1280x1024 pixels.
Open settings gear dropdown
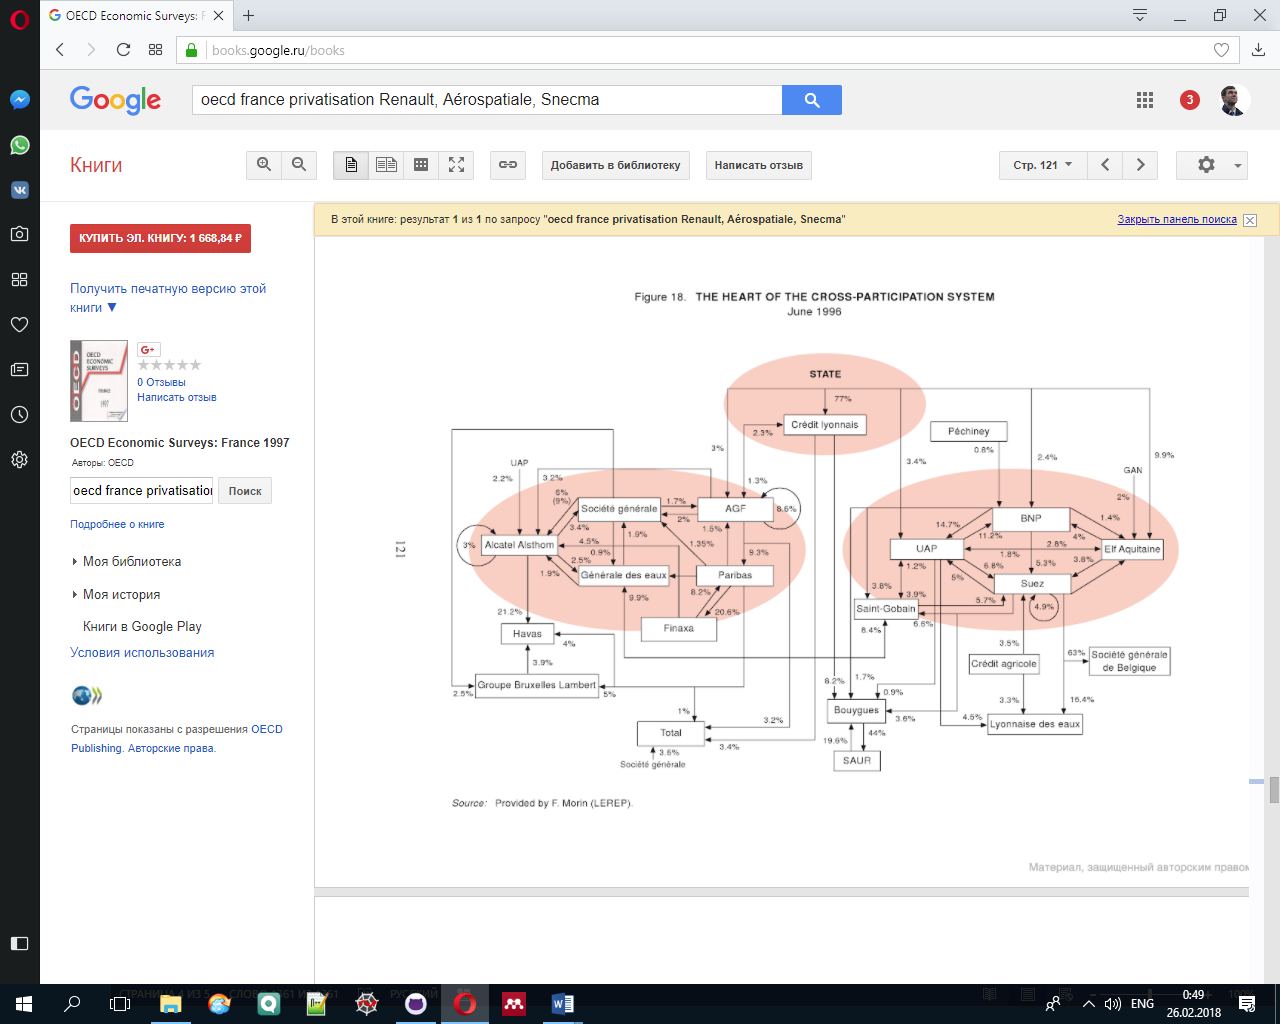click(1212, 165)
